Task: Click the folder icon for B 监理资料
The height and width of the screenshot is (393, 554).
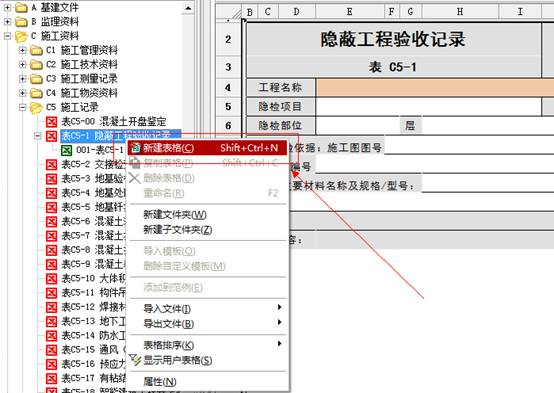Action: [x=21, y=22]
